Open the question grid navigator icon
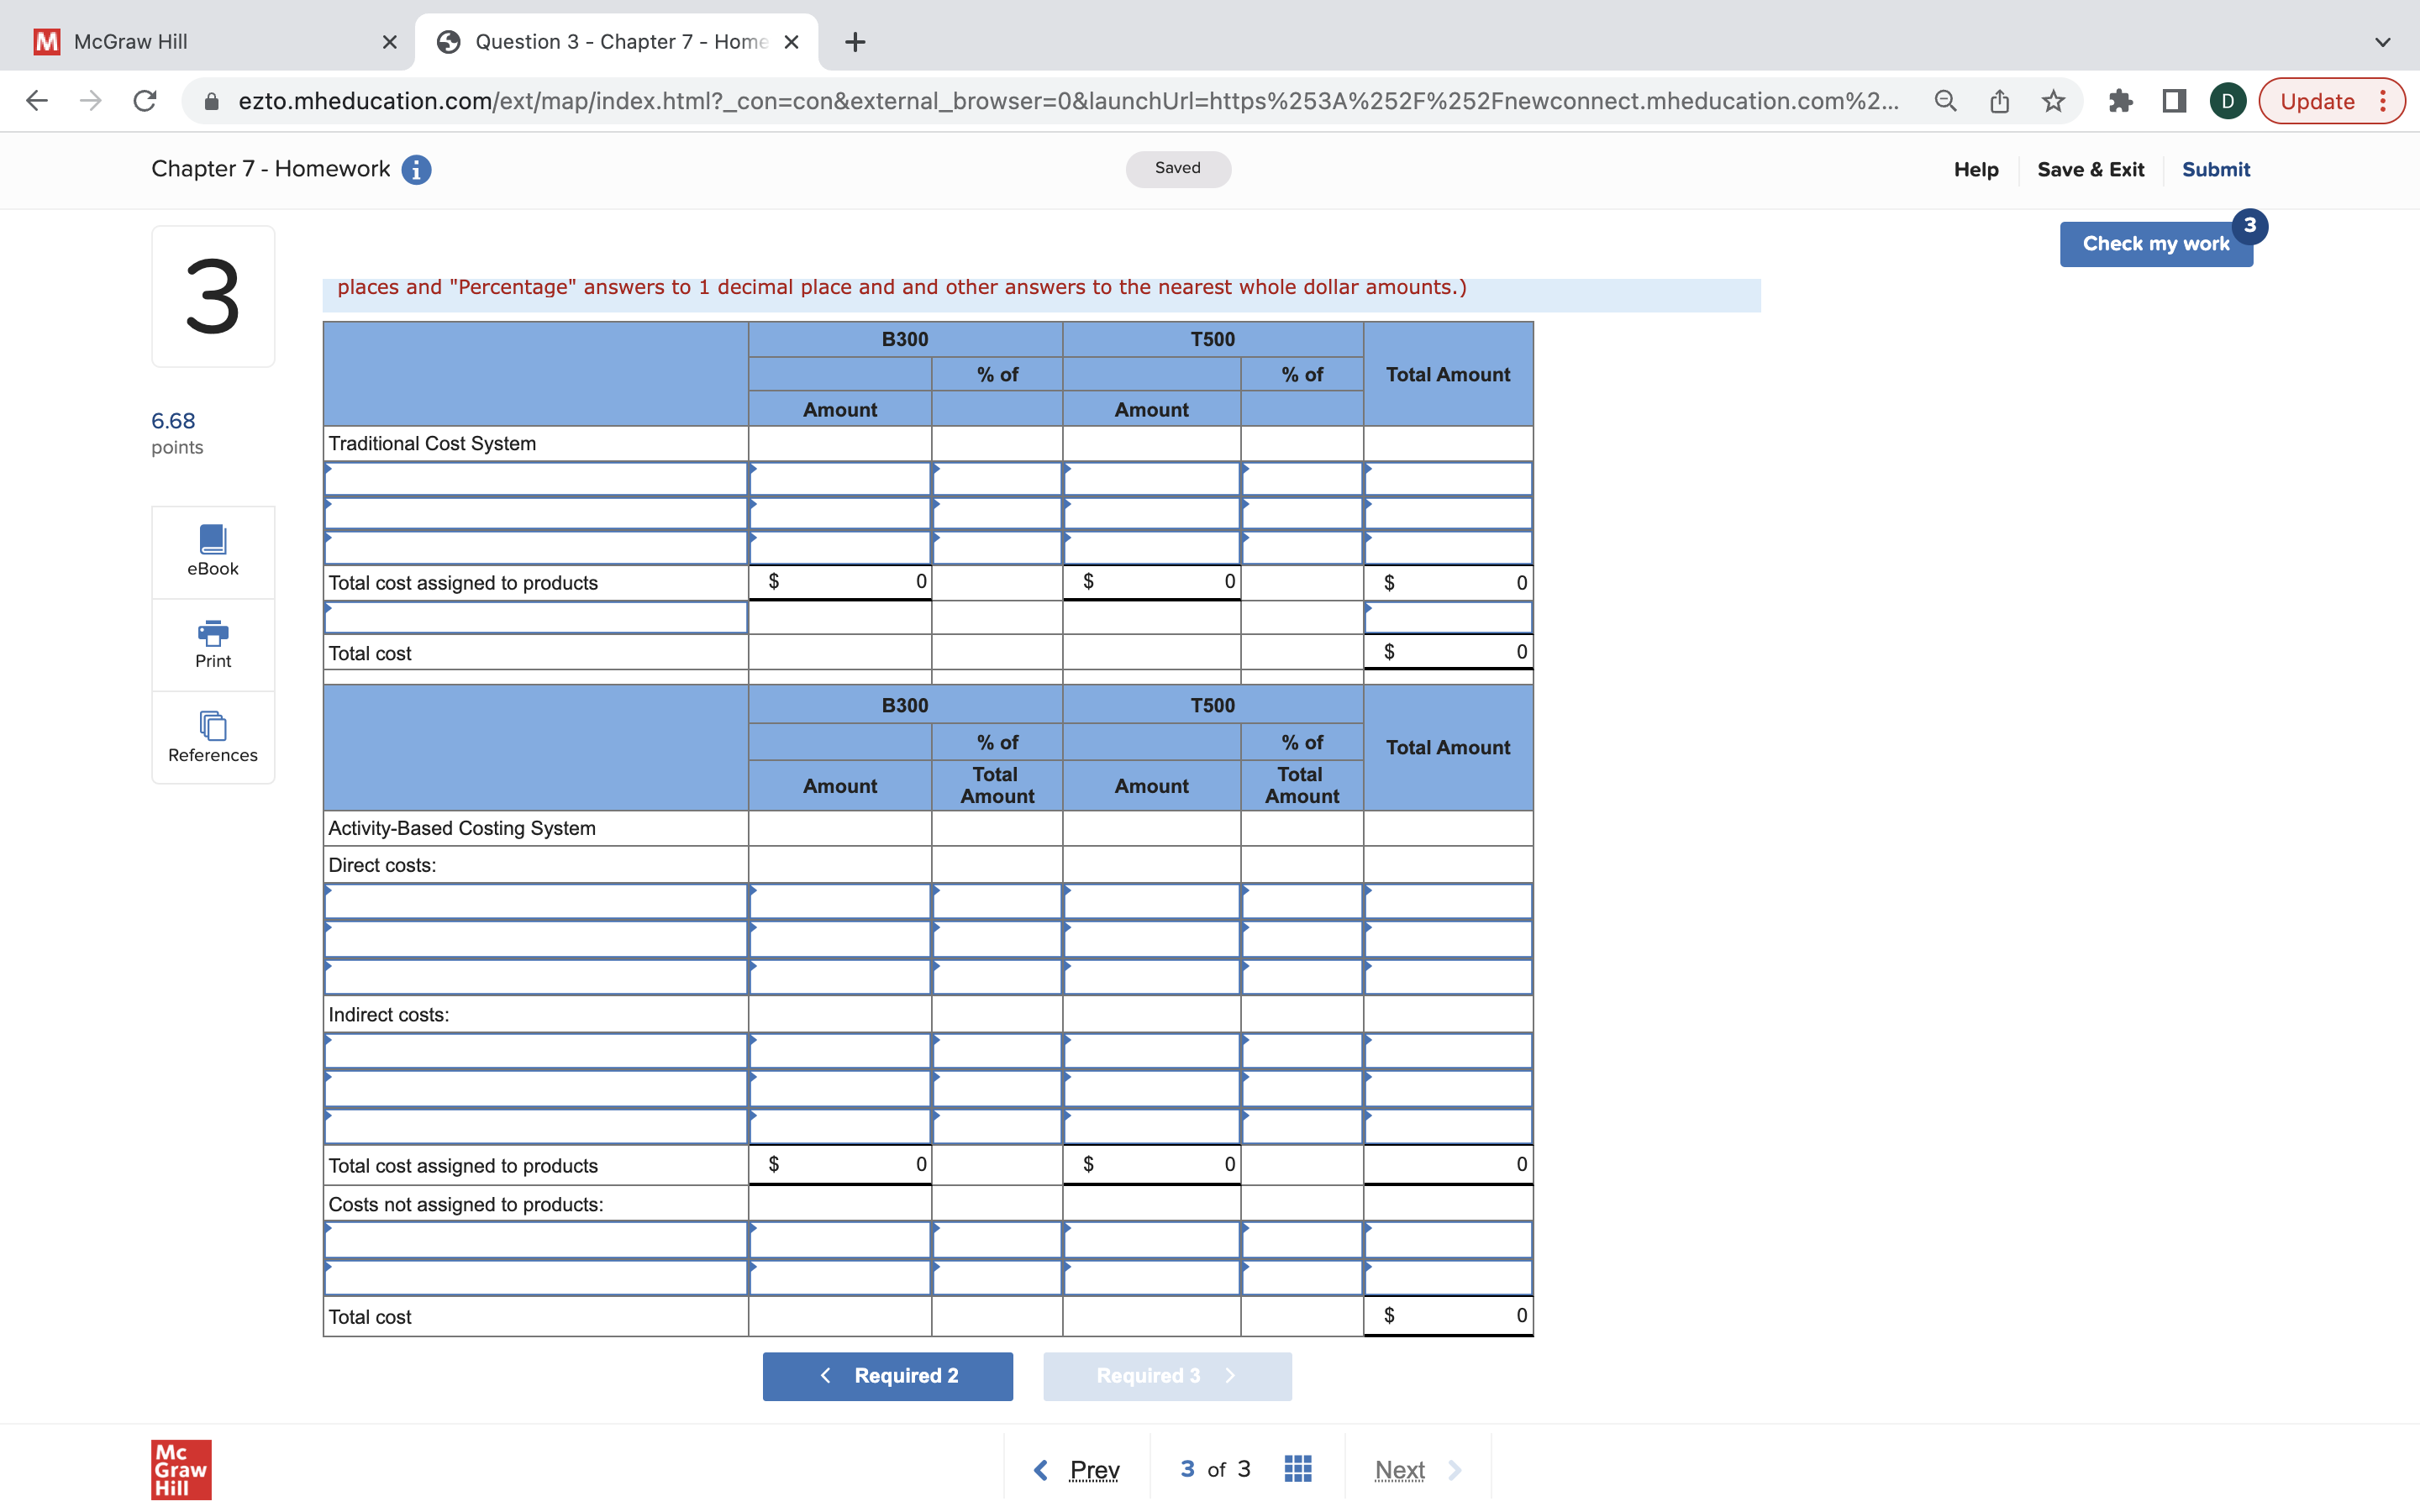 [1297, 1468]
